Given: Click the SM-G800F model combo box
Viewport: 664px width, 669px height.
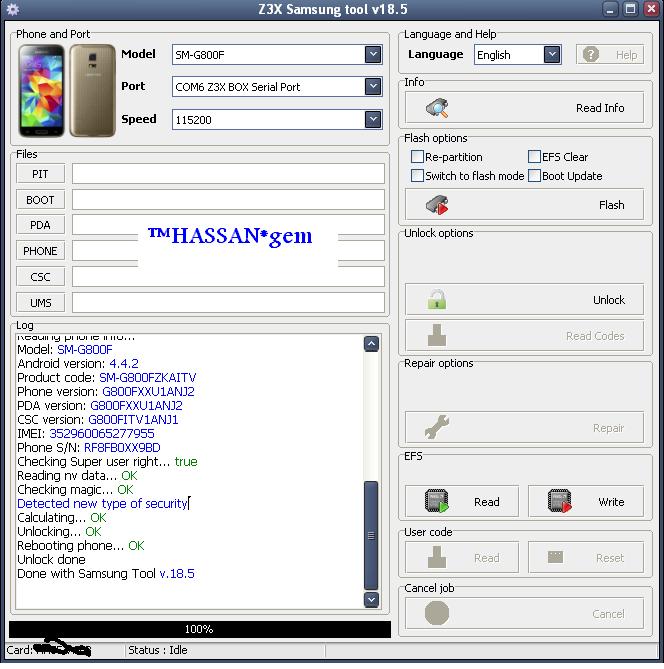Looking at the screenshot, I should pos(277,55).
